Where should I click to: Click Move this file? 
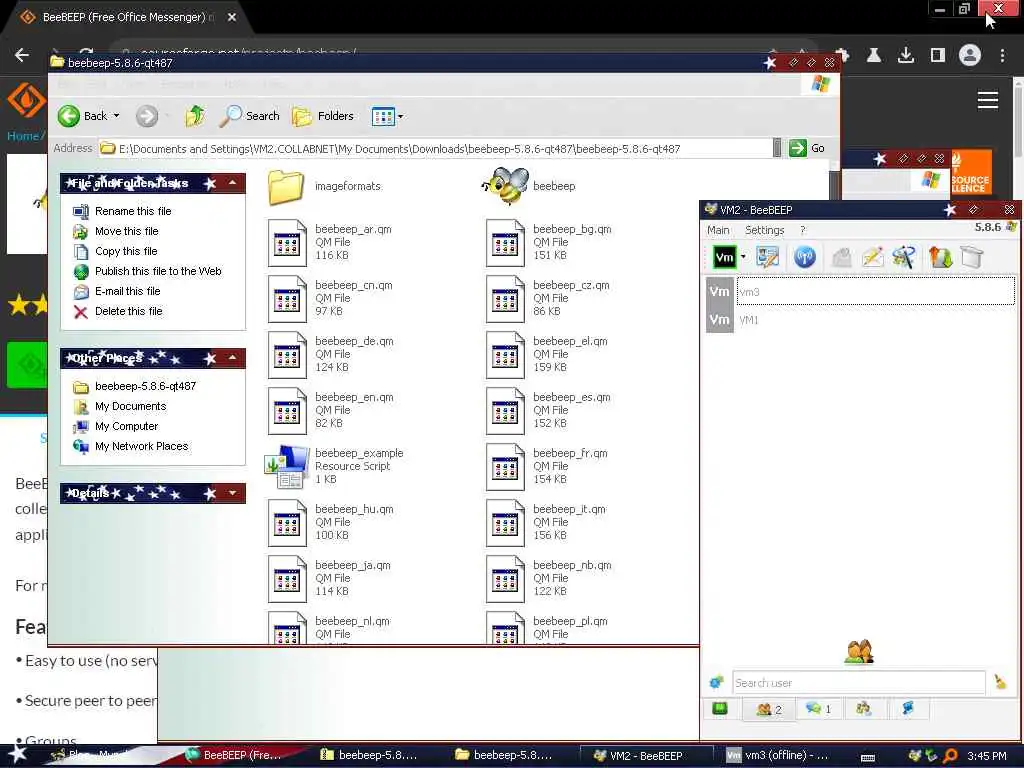[x=127, y=231]
